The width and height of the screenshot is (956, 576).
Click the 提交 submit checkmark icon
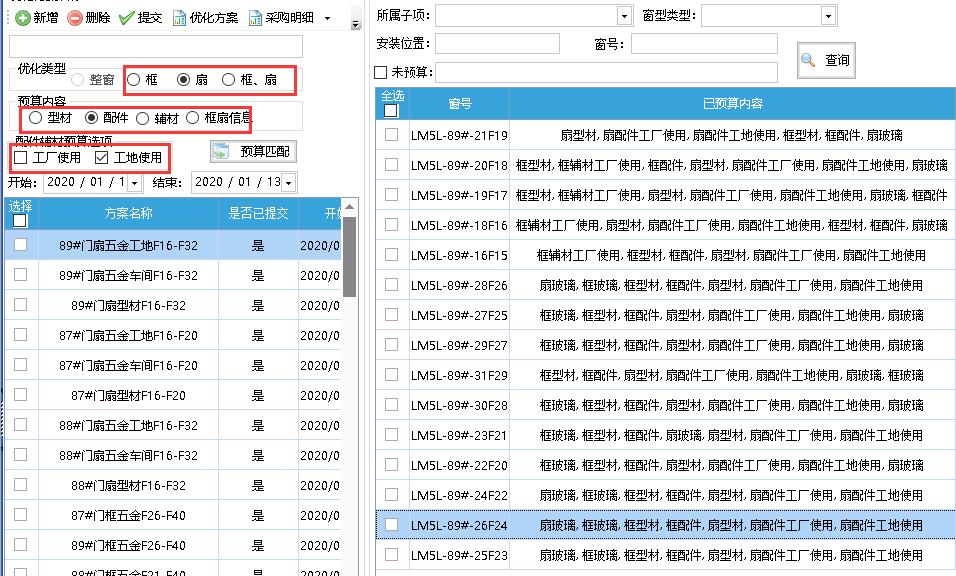pyautogui.click(x=126, y=18)
